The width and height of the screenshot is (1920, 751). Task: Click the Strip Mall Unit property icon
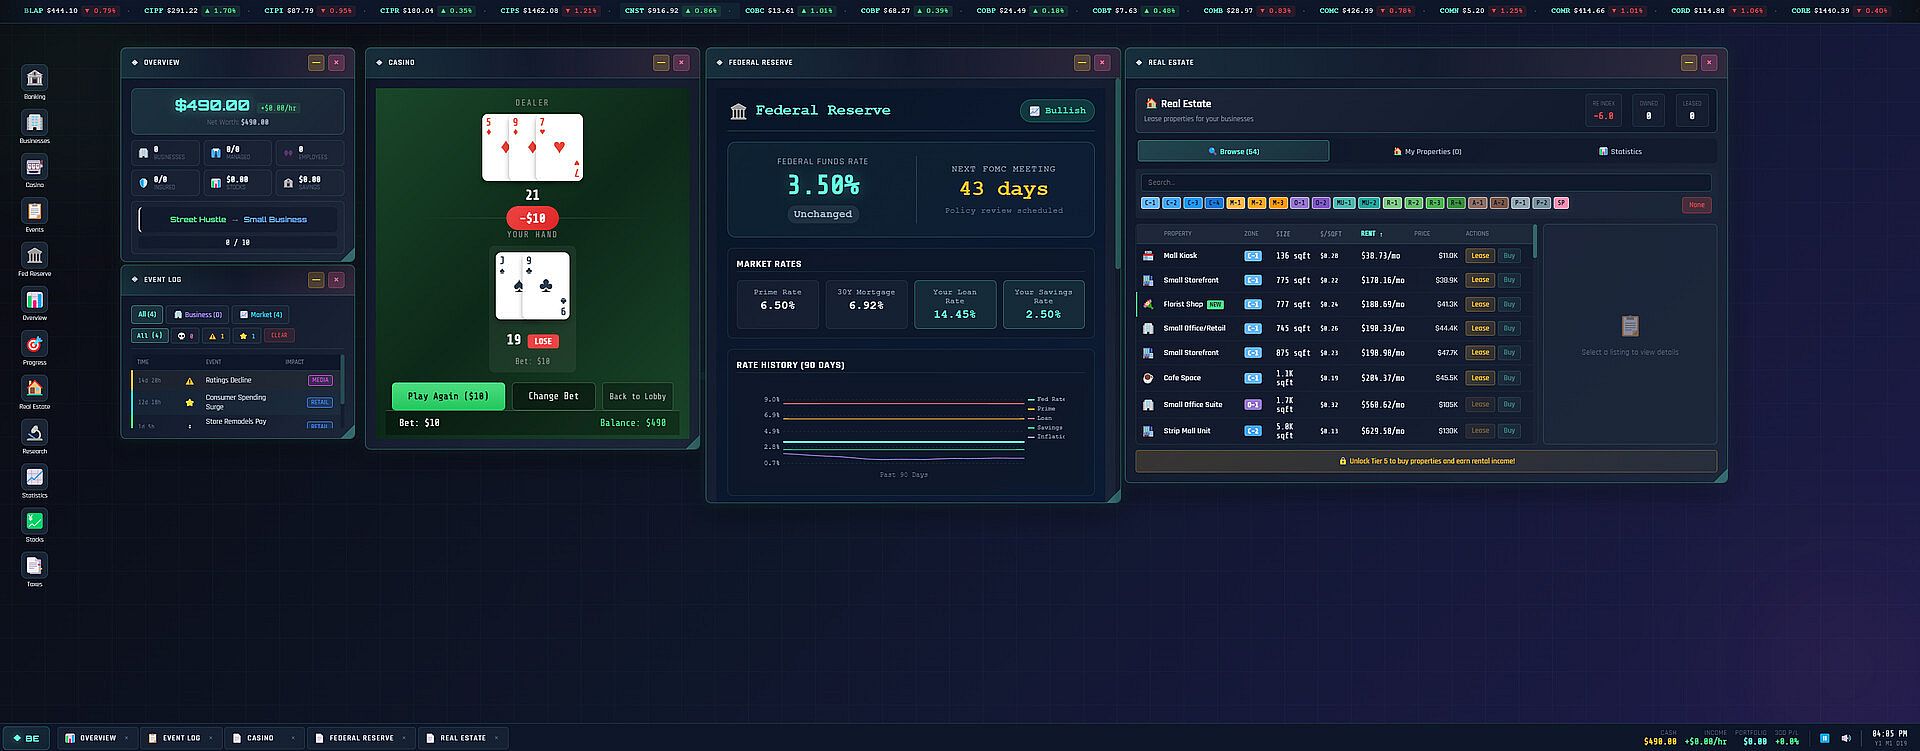(x=1148, y=431)
